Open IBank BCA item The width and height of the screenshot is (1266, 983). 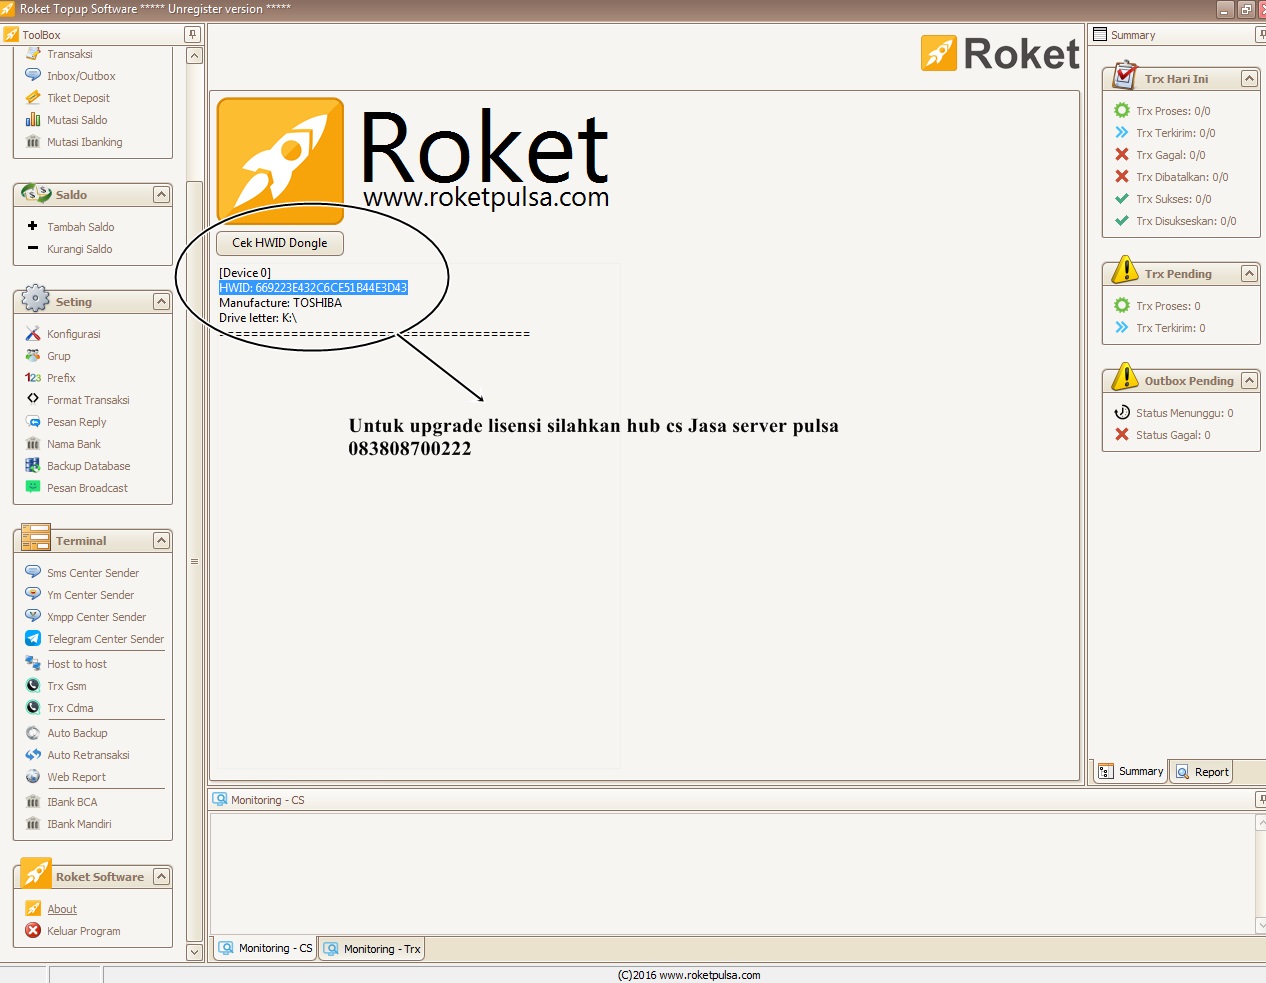pyautogui.click(x=72, y=802)
